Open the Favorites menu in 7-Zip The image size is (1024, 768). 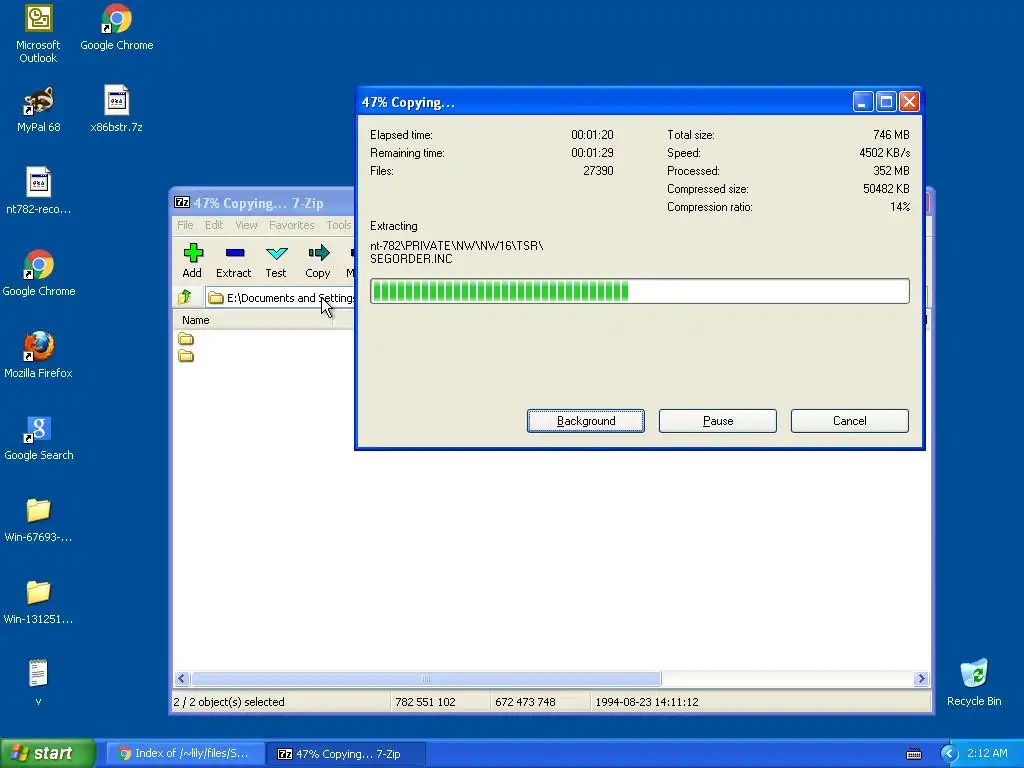click(291, 225)
